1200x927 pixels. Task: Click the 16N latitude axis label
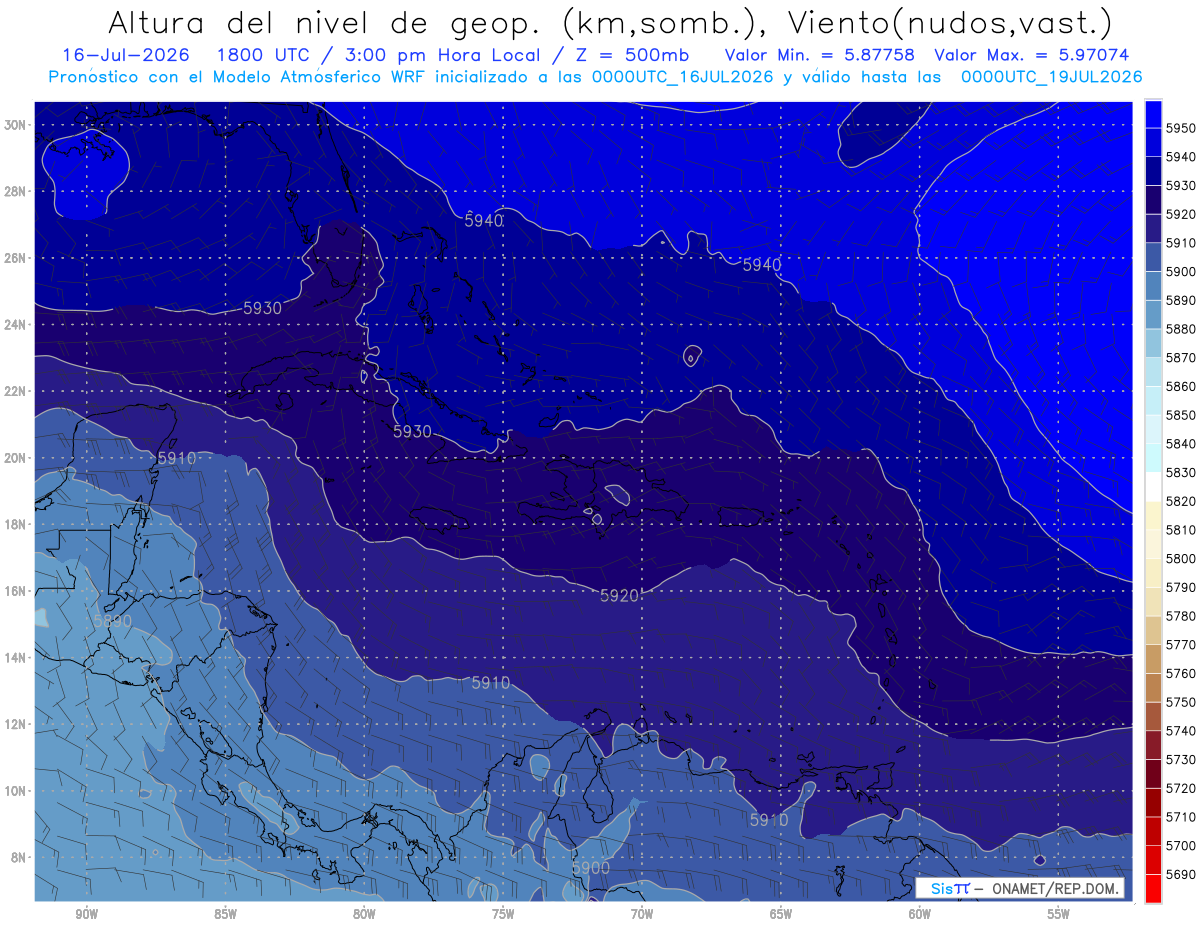pyautogui.click(x=15, y=591)
